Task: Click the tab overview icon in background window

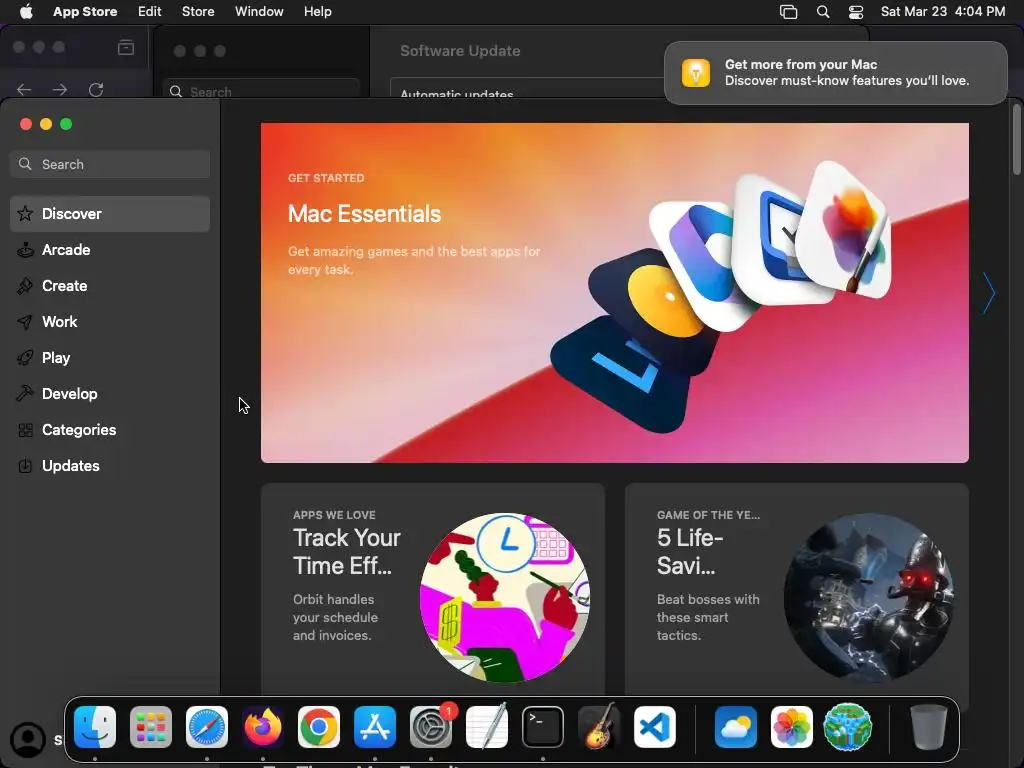Action: coord(125,47)
